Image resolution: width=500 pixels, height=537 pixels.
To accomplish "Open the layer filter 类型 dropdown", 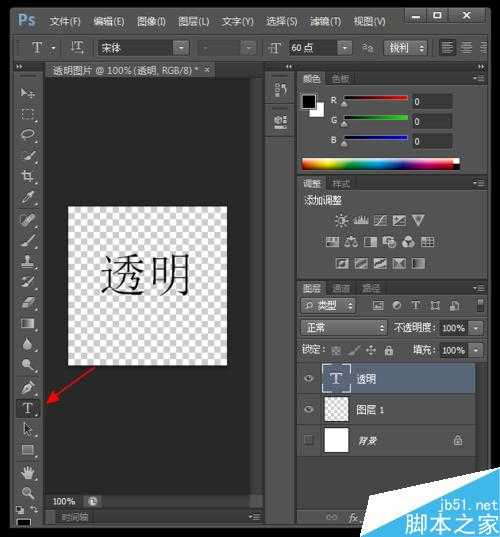I will [328, 305].
